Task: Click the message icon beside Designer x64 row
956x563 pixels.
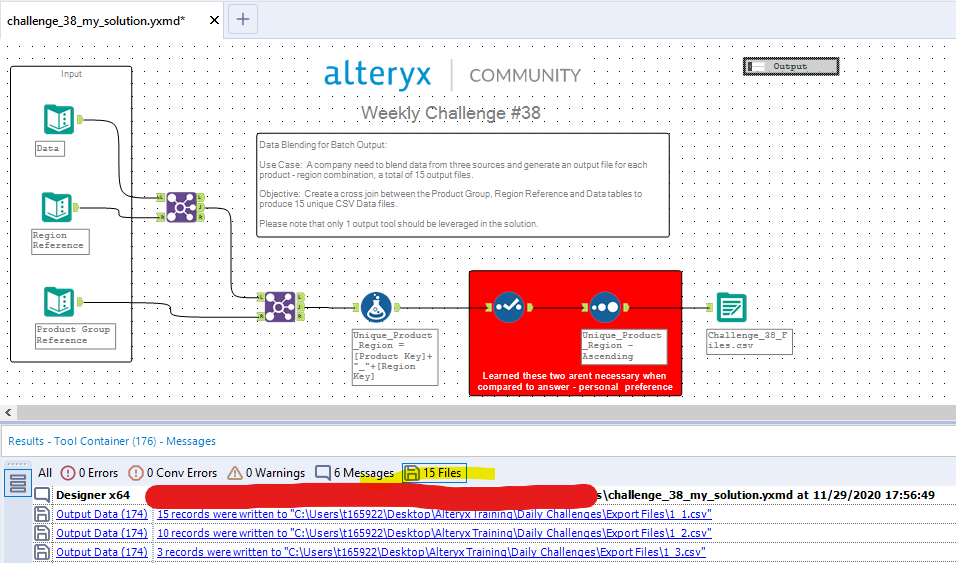Action: coord(42,495)
